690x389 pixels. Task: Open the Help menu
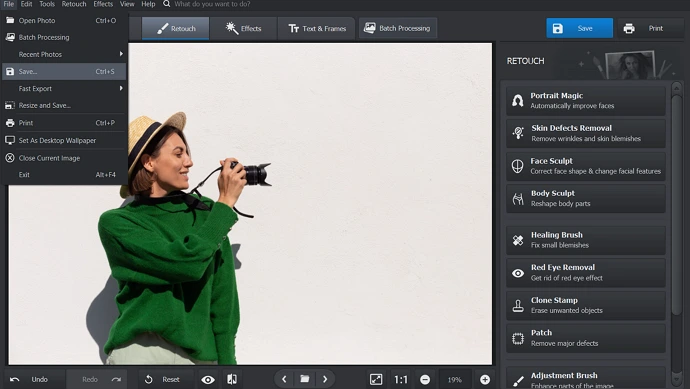(x=148, y=4)
